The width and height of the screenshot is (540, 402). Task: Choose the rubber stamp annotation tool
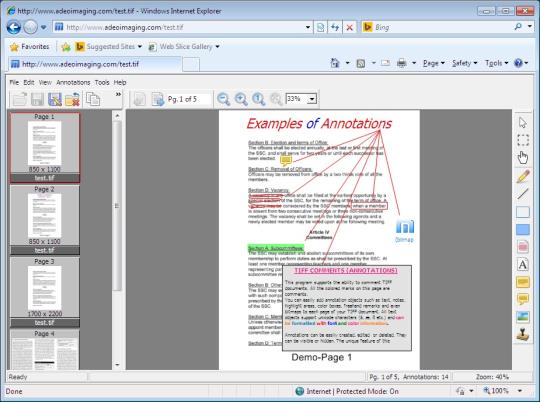[523, 334]
